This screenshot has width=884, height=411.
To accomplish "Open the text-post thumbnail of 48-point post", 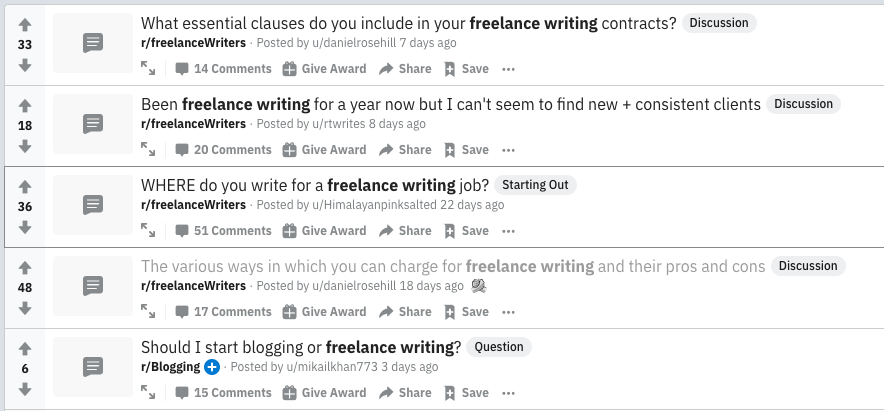I will point(92,286).
